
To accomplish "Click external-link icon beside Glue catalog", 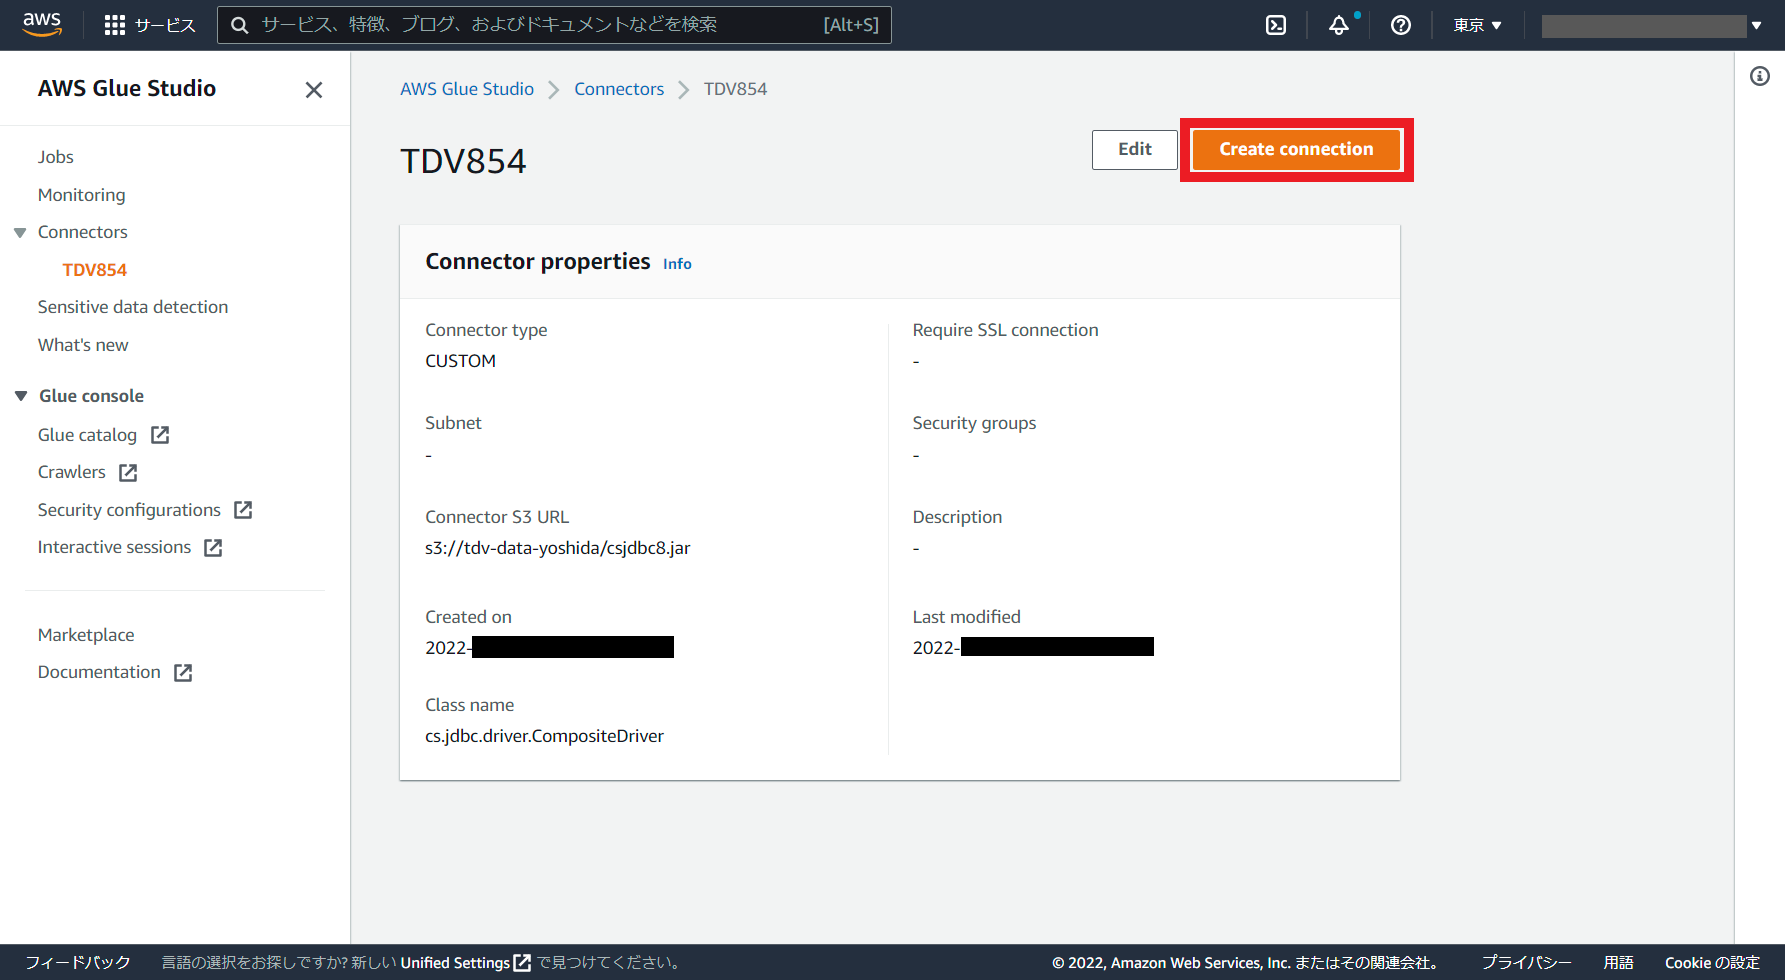I will coord(160,435).
